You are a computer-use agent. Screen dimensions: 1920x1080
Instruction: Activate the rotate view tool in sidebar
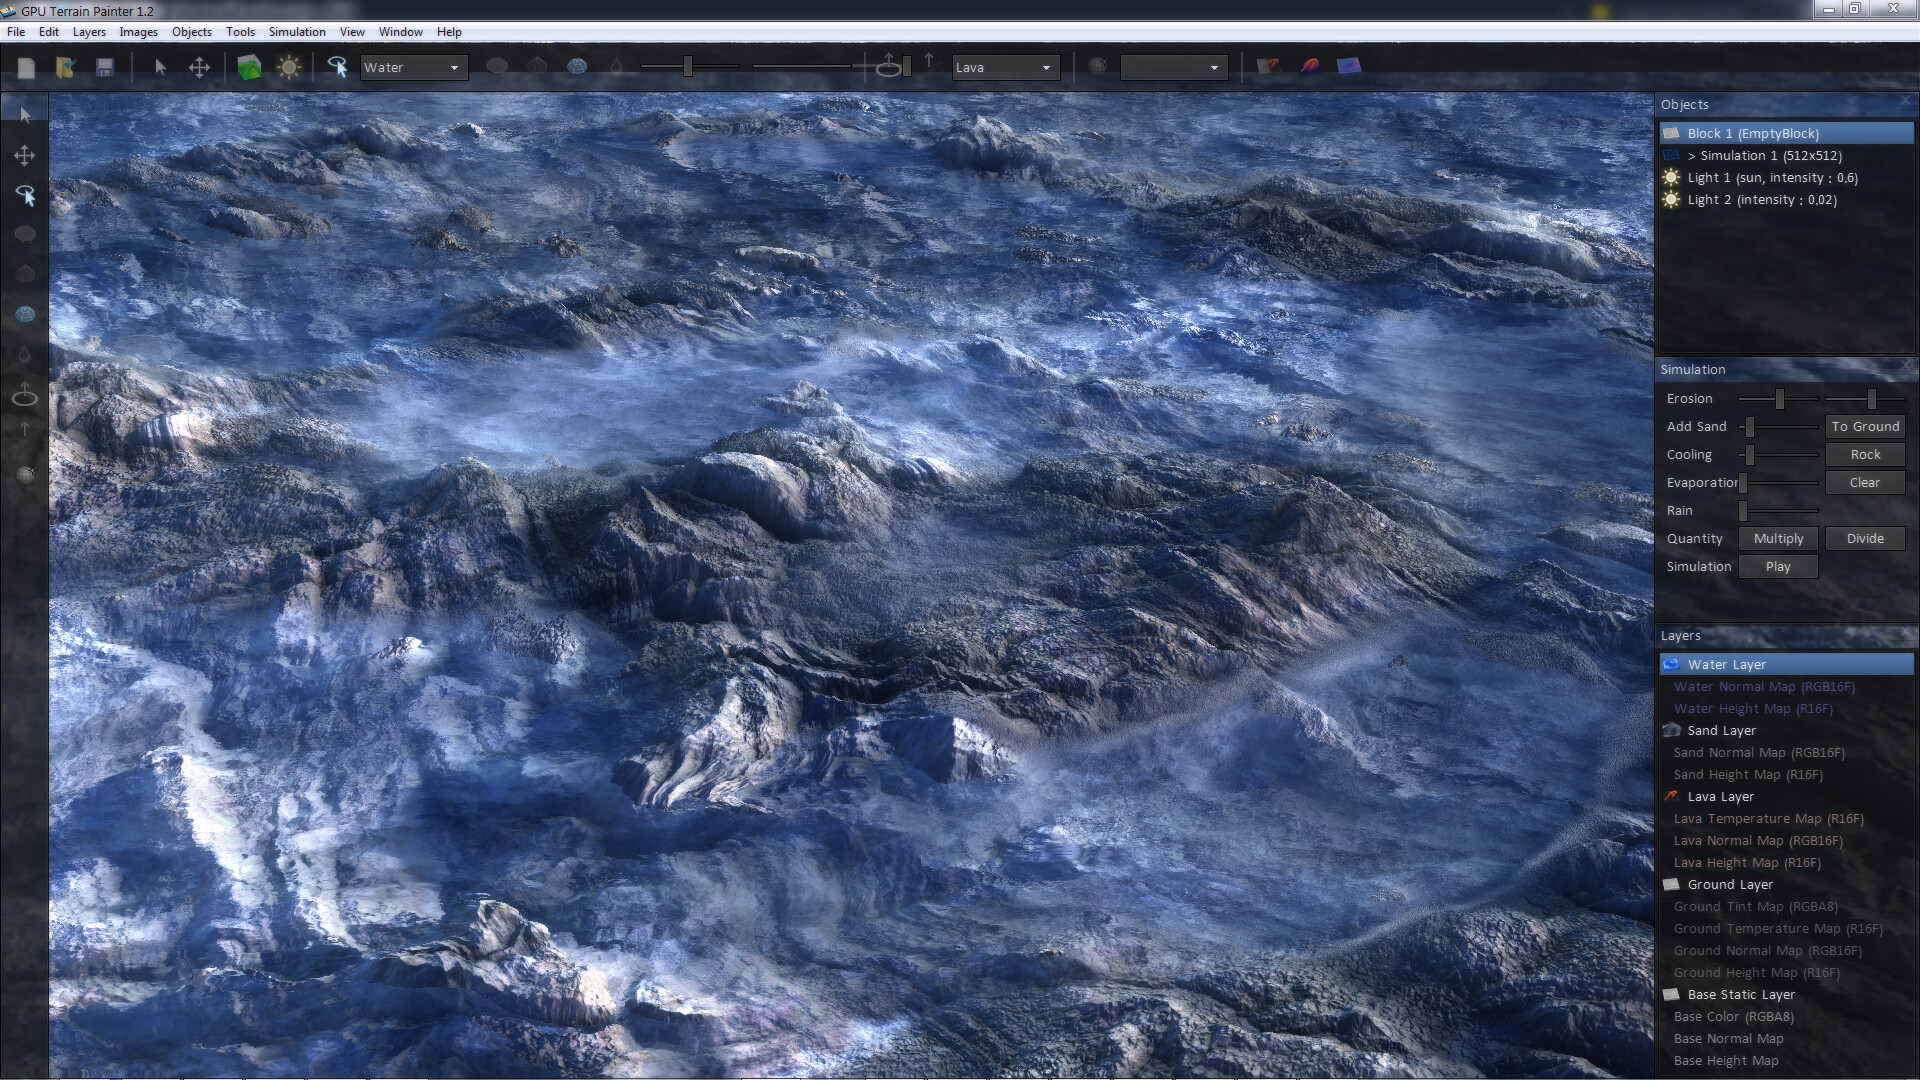pos(26,197)
